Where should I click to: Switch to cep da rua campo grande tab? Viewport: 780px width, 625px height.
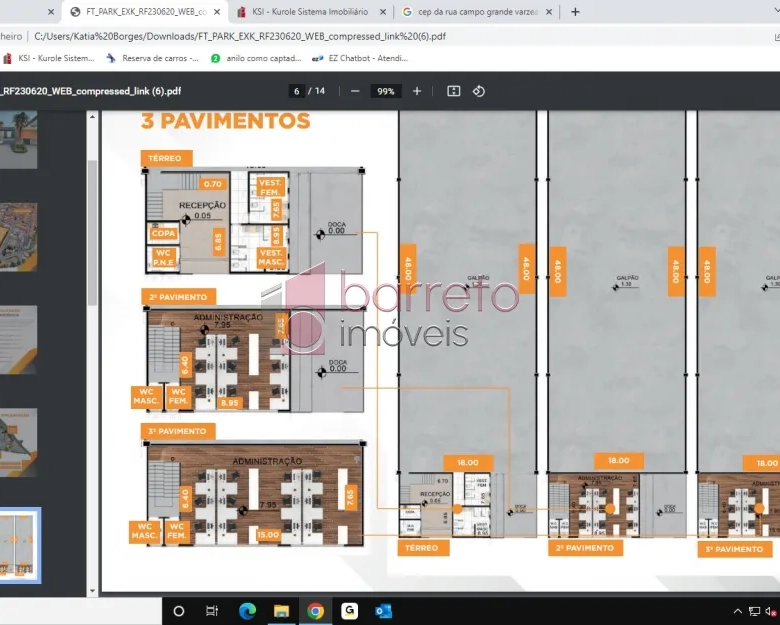(x=478, y=12)
